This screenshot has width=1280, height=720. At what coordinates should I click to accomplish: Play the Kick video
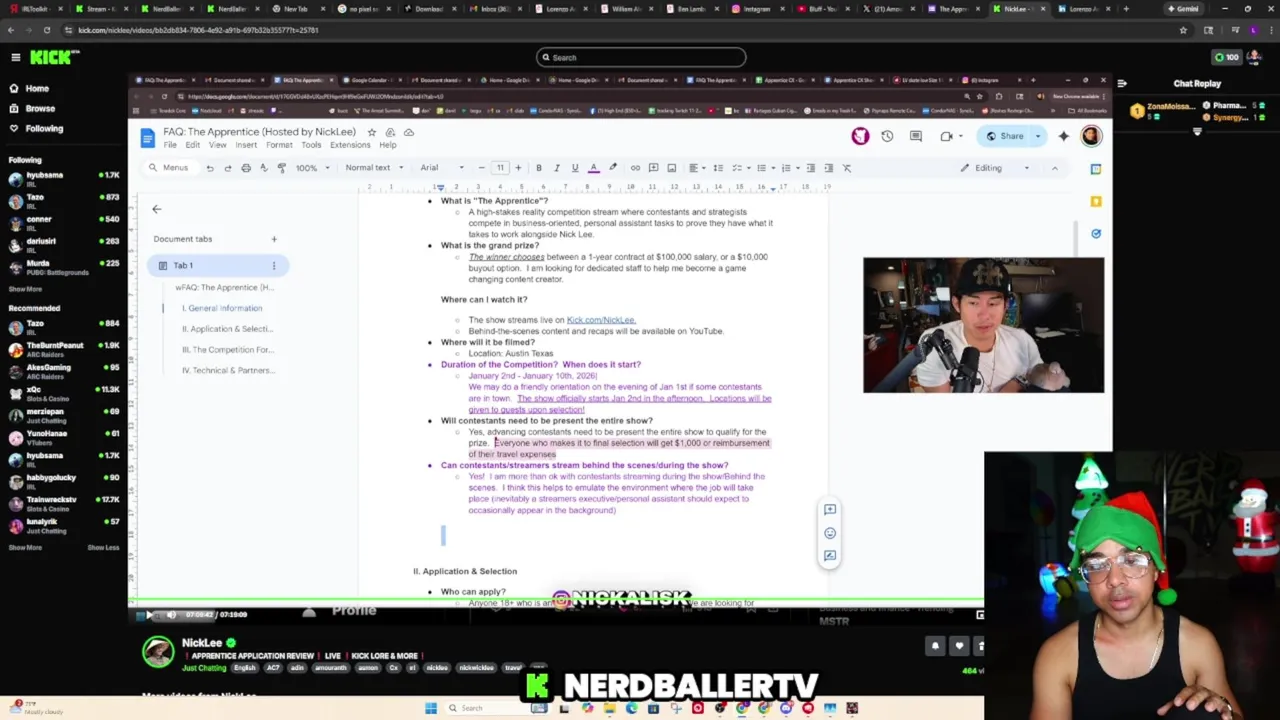coord(149,614)
